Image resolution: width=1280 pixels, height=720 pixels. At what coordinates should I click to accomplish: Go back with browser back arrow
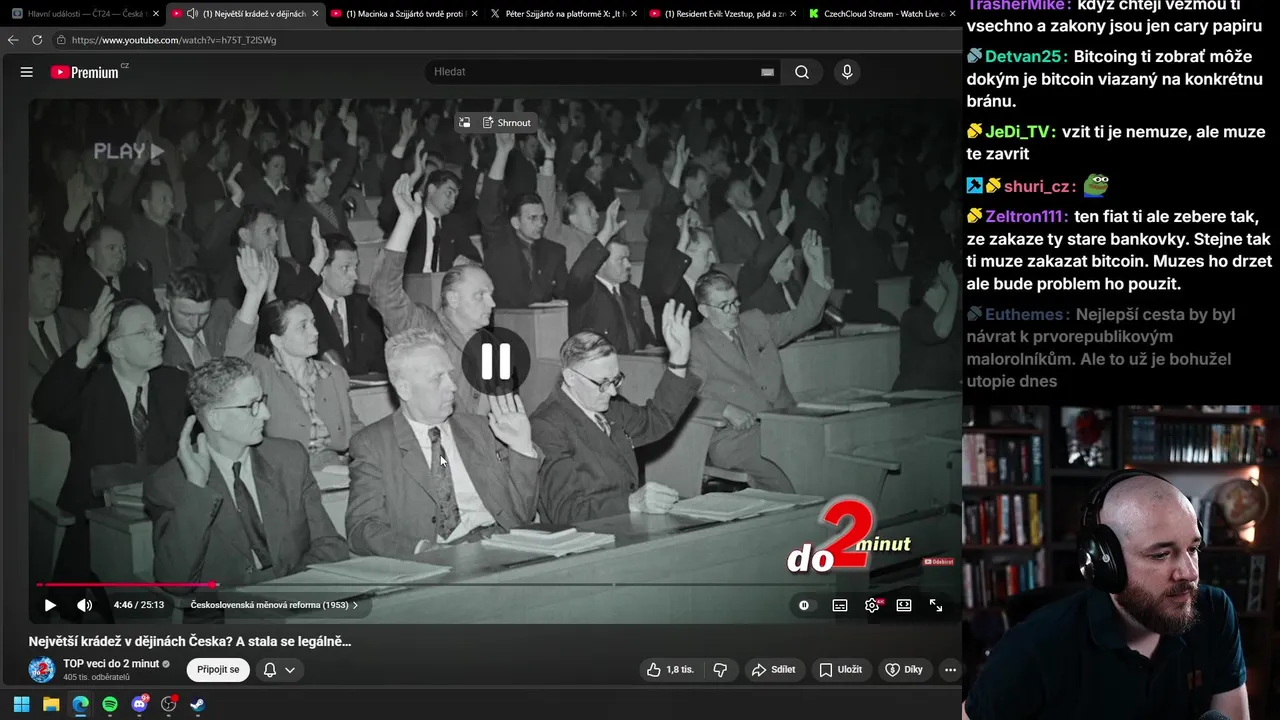[13, 40]
